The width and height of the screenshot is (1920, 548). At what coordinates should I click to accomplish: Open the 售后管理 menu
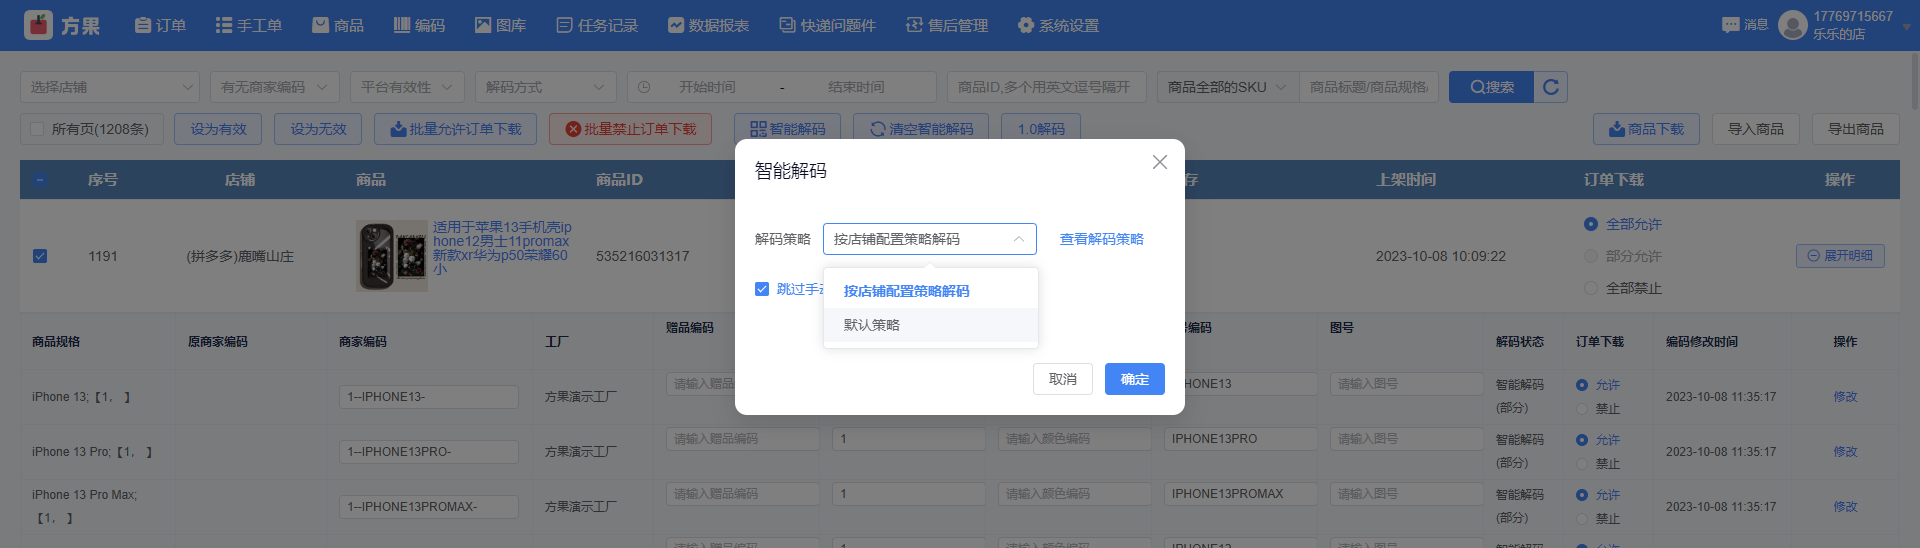(x=947, y=25)
